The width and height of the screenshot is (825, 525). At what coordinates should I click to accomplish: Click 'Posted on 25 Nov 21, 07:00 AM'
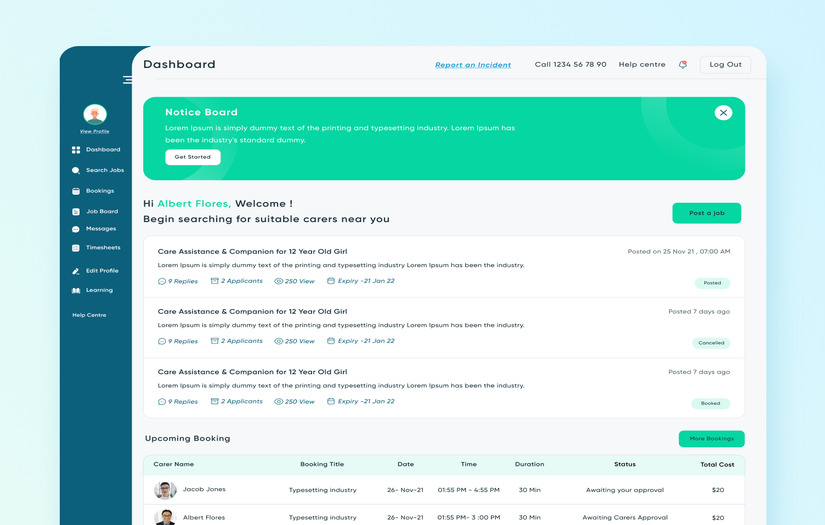(x=679, y=251)
